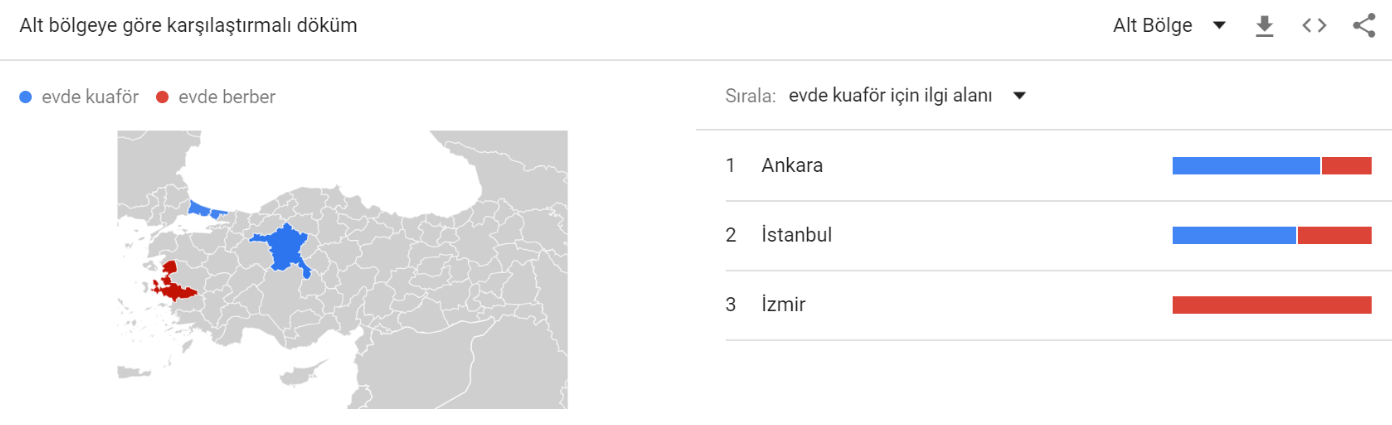Download the subregion data as CSV
This screenshot has height=425, width=1392.
click(x=1265, y=26)
